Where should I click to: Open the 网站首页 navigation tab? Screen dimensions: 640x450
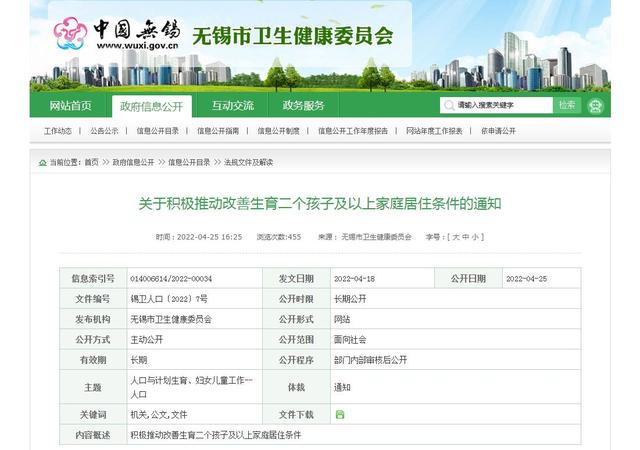(70, 106)
